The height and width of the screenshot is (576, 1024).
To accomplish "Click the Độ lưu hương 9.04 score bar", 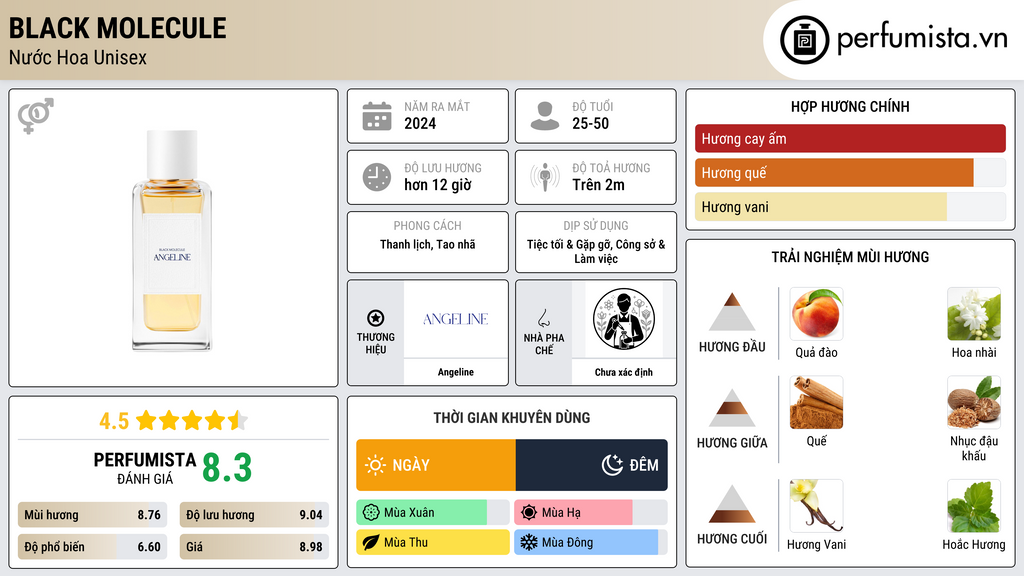I will (254, 515).
